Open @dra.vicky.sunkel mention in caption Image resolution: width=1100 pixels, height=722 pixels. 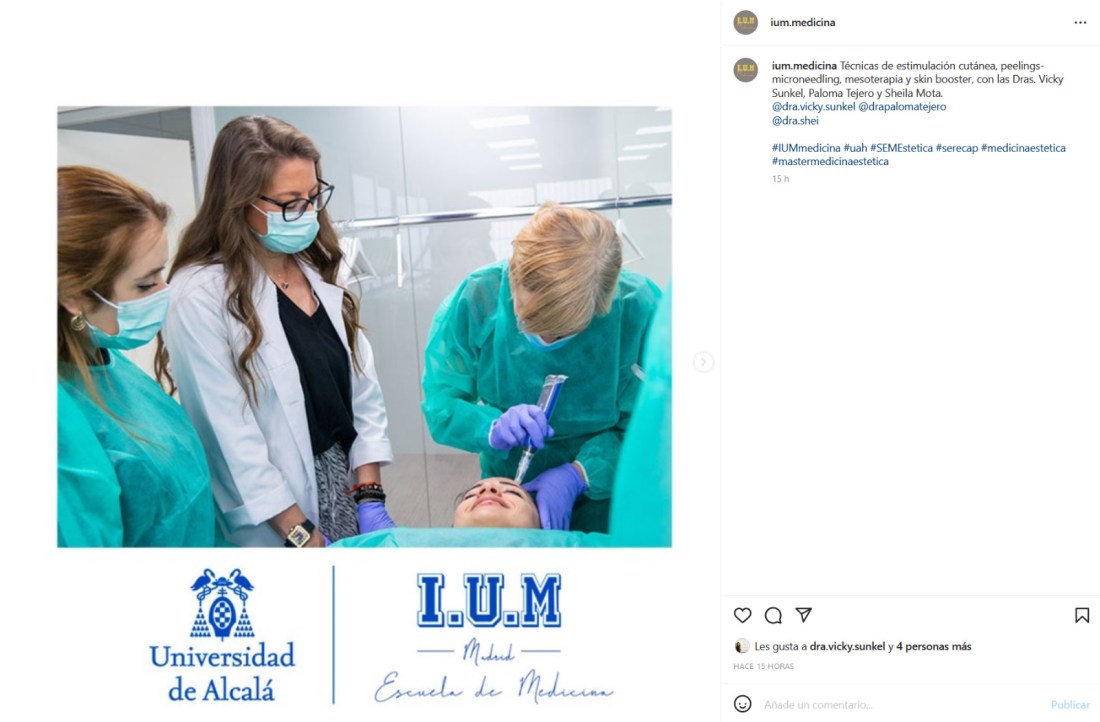[813, 107]
